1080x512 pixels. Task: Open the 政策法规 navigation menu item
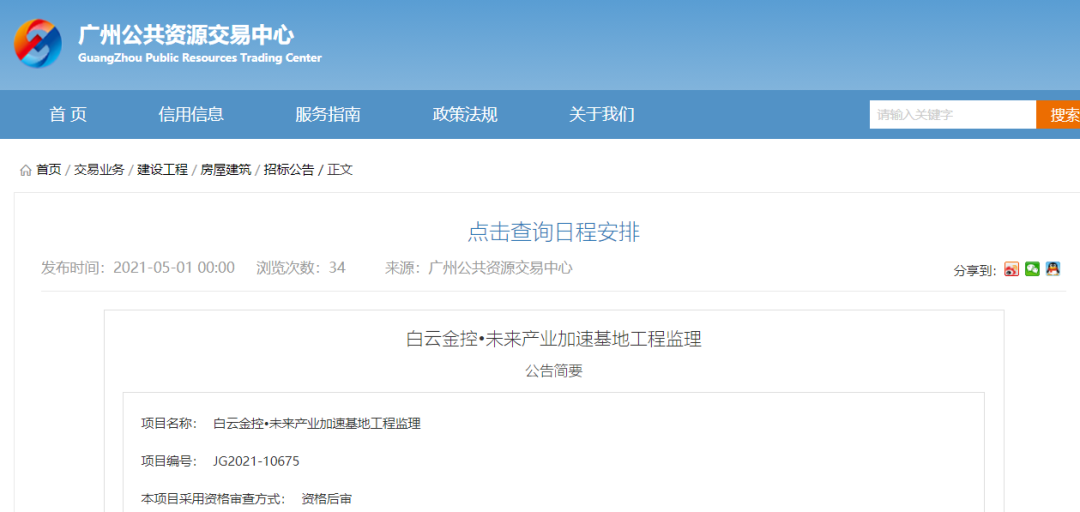pos(465,114)
